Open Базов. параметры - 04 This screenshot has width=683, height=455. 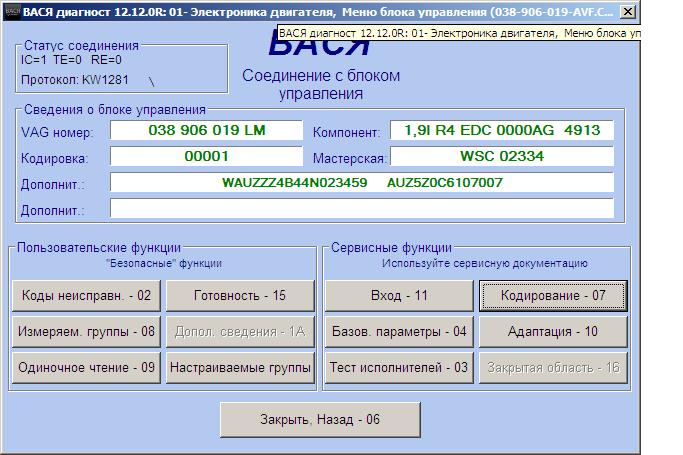point(399,332)
